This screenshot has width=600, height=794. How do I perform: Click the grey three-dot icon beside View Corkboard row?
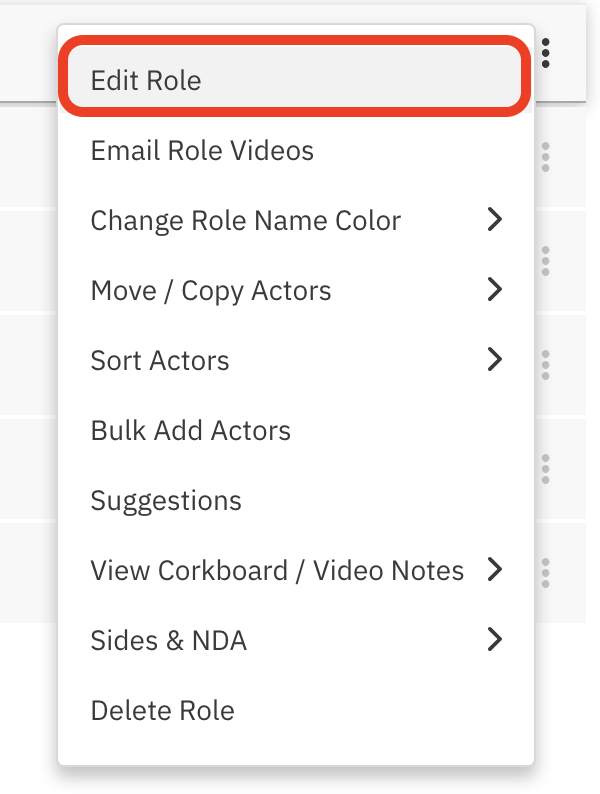(545, 572)
